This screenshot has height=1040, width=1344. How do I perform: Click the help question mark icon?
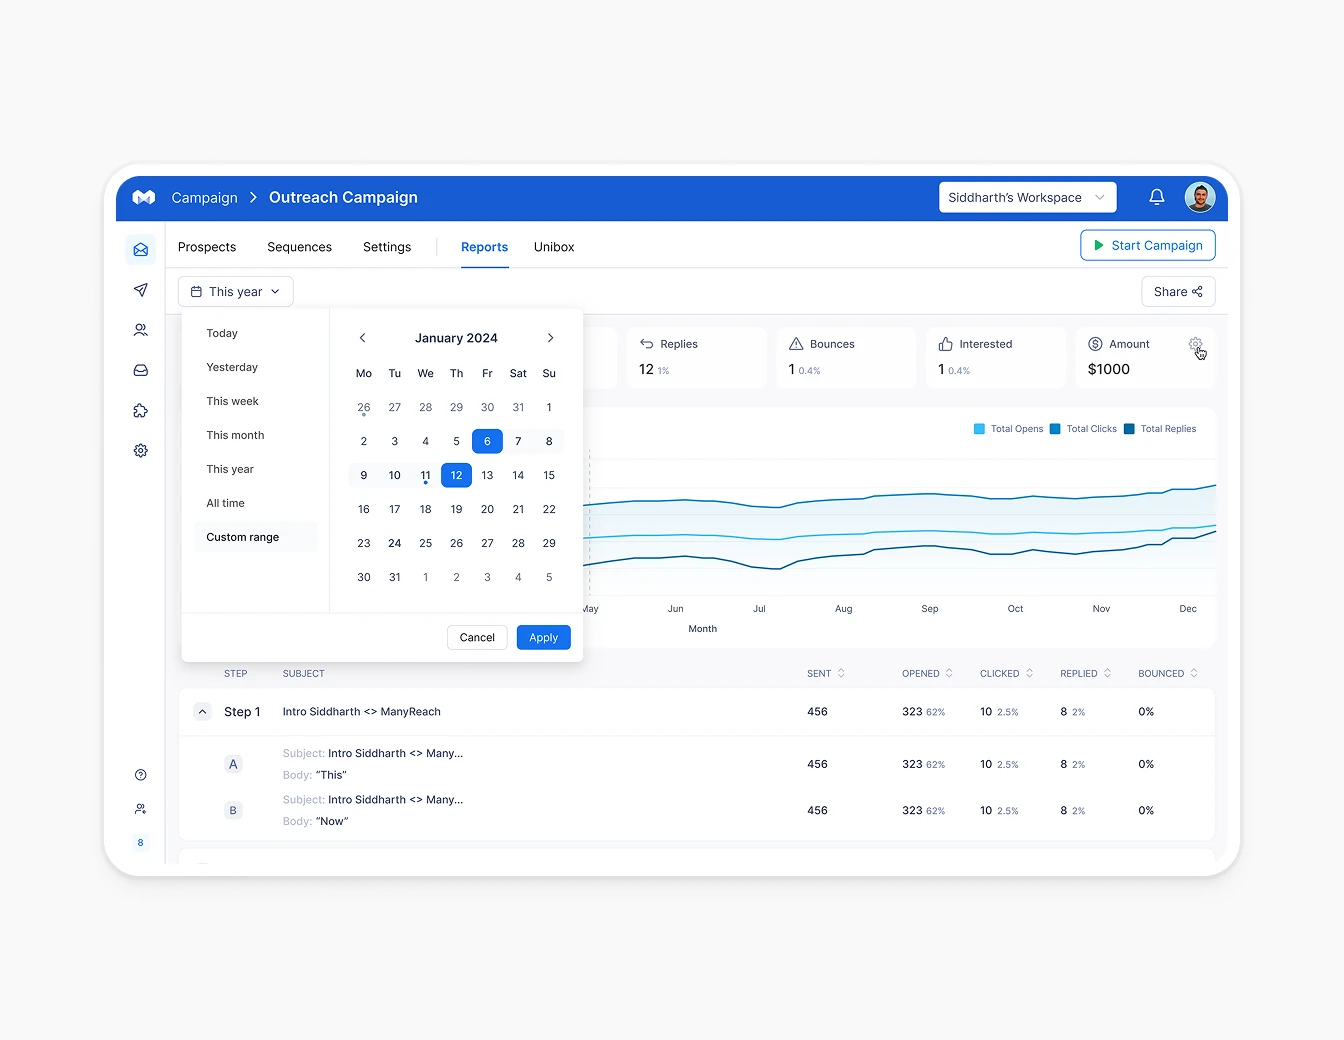tap(140, 774)
